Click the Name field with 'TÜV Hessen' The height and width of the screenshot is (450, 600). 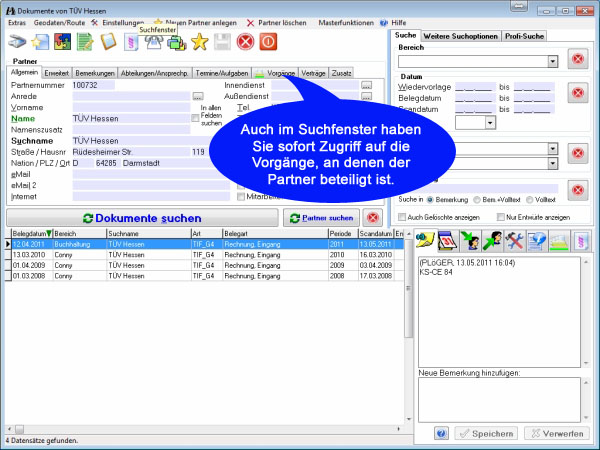(x=131, y=119)
